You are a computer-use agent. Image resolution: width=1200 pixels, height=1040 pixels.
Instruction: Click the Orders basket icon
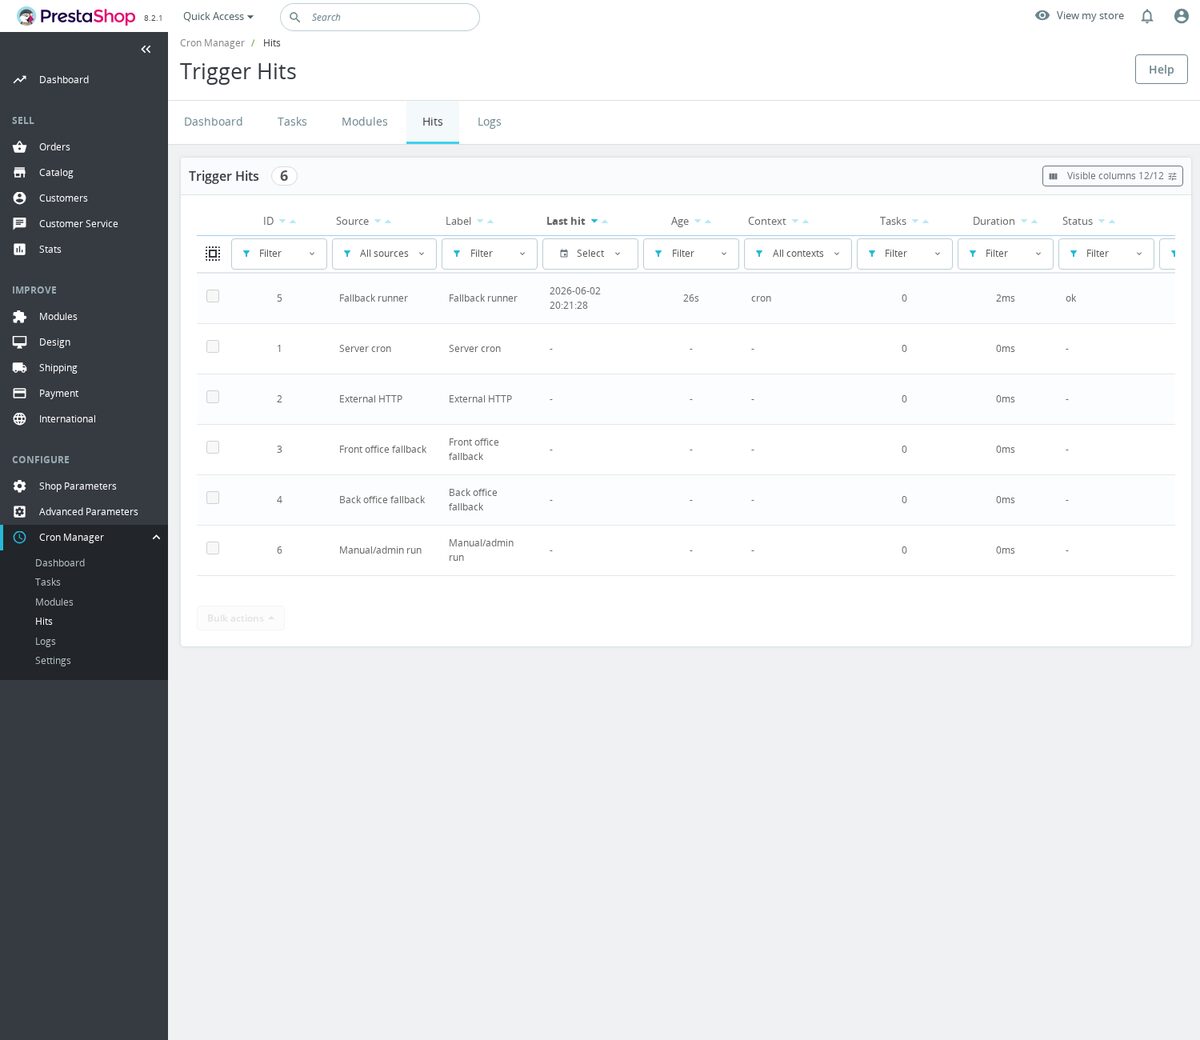19,146
